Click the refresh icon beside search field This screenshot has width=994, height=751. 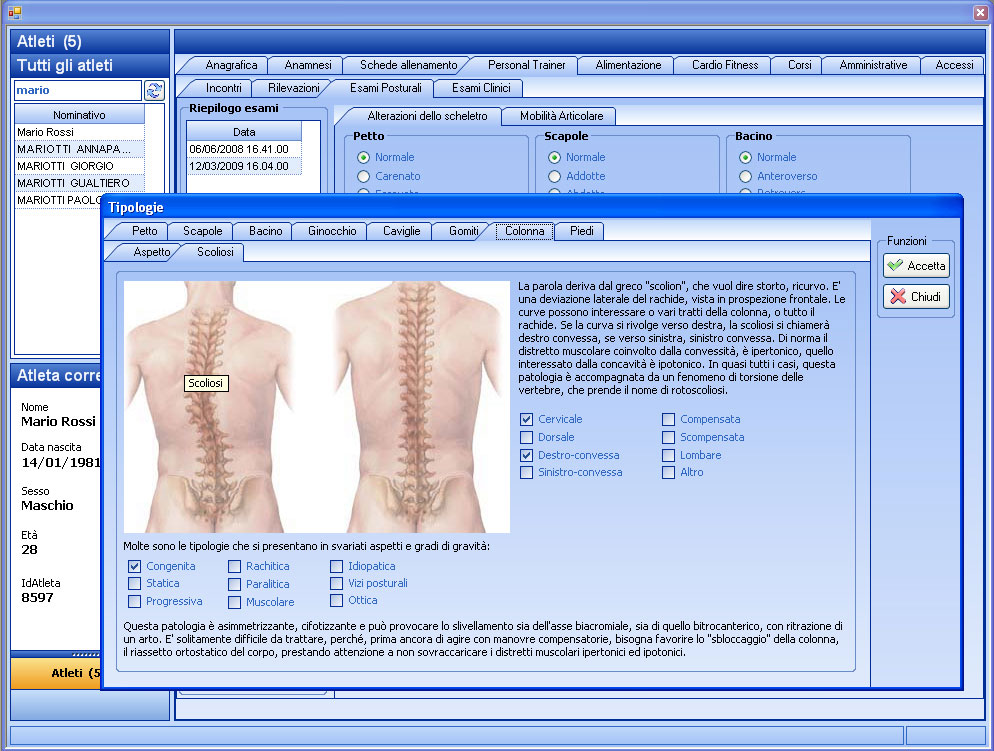154,90
